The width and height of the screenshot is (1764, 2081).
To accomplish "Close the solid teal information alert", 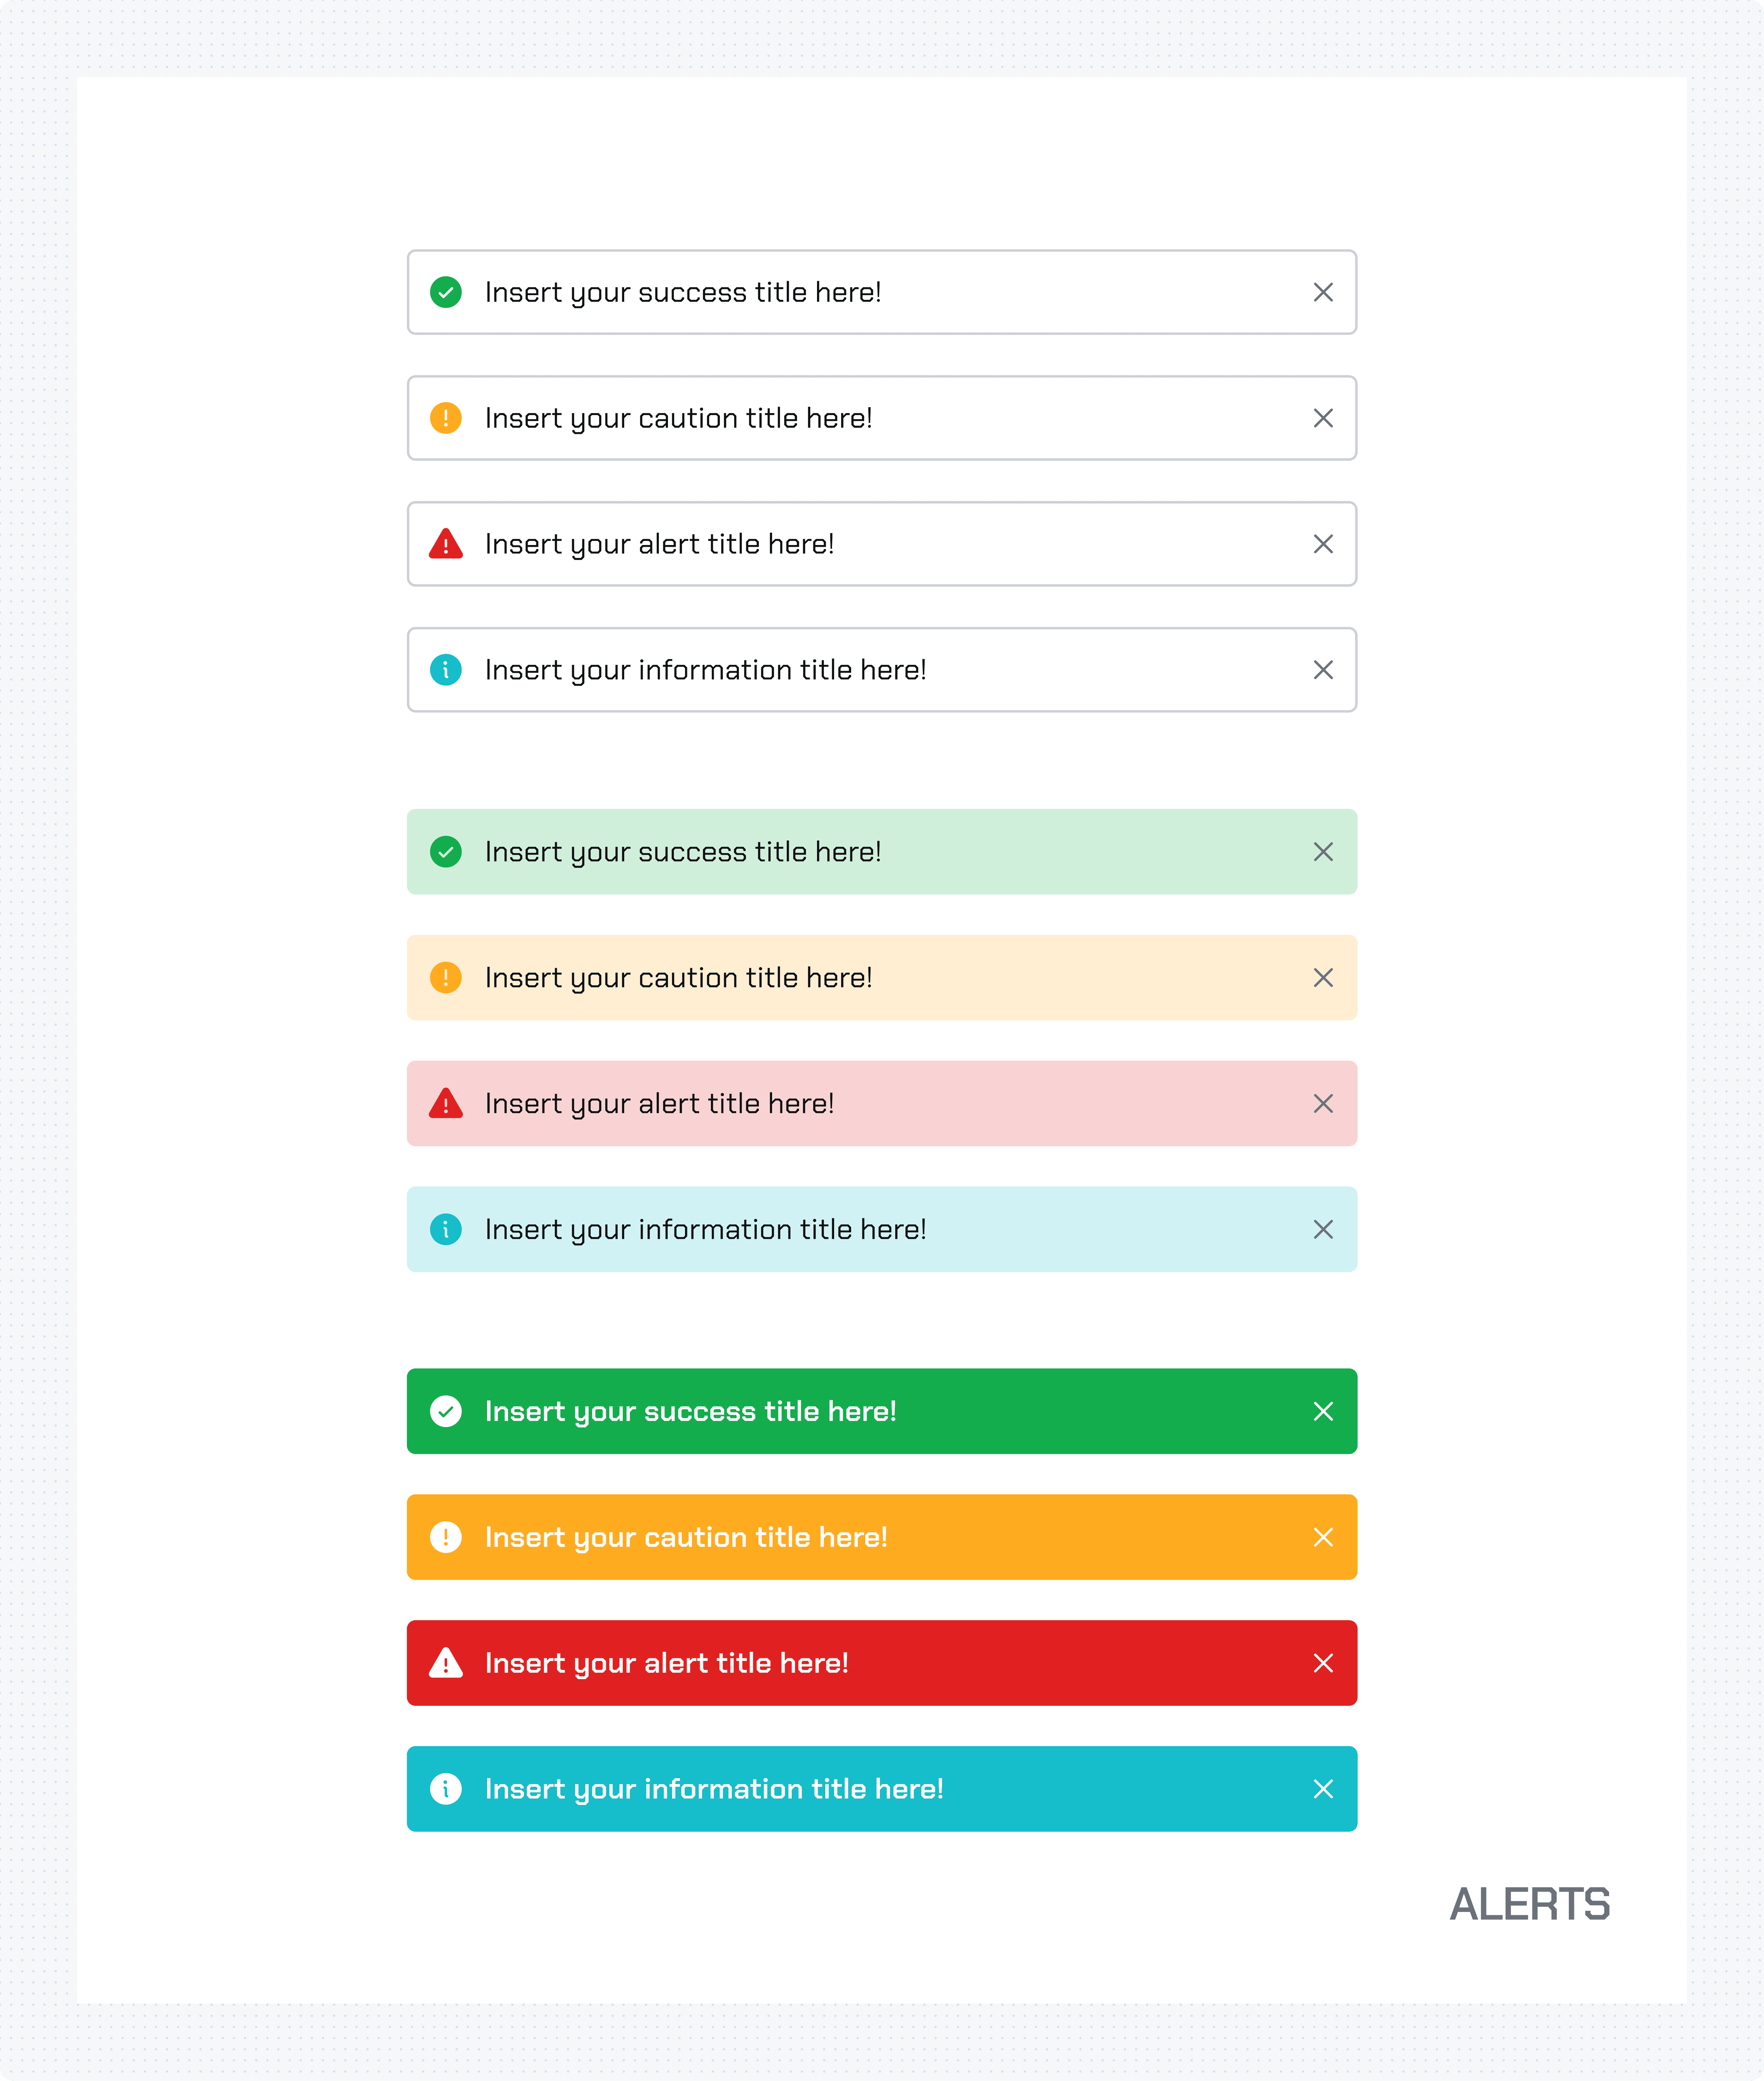I will click(1323, 1789).
